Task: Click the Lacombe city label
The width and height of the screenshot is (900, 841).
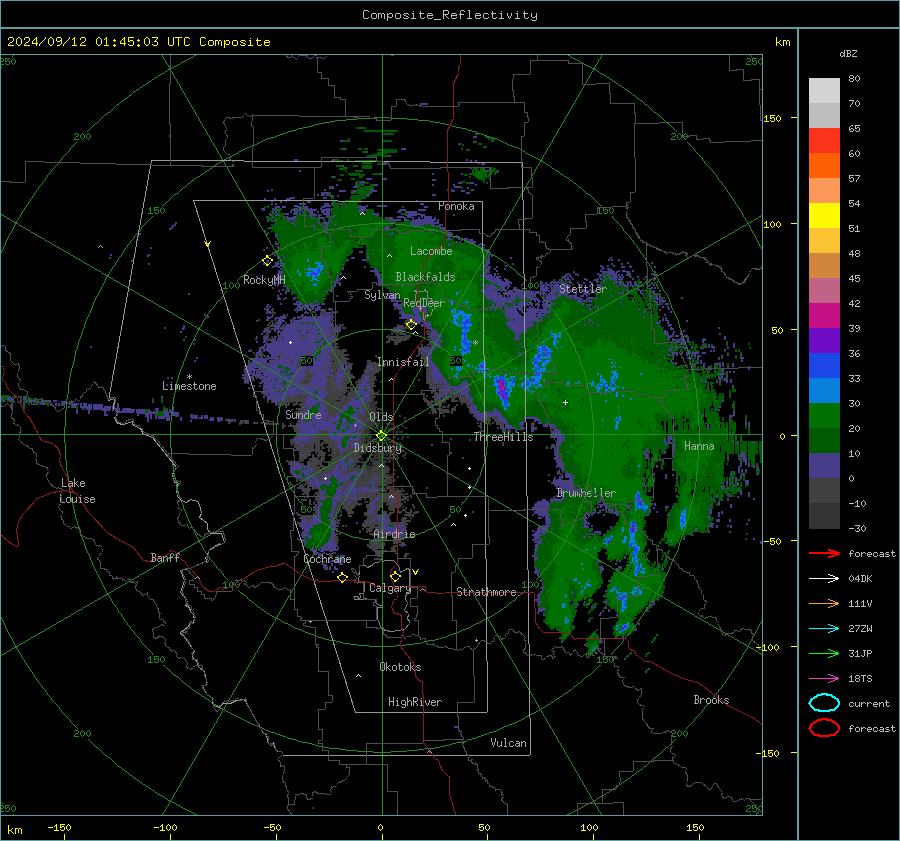Action: (431, 251)
